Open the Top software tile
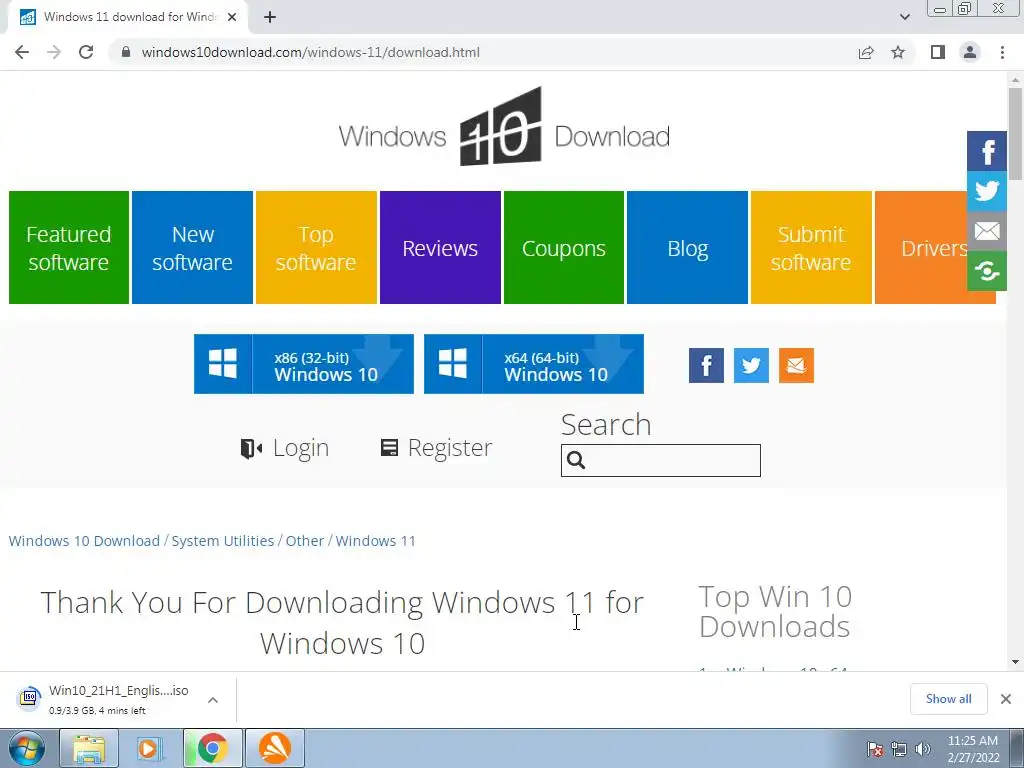Image resolution: width=1024 pixels, height=768 pixels. [316, 248]
